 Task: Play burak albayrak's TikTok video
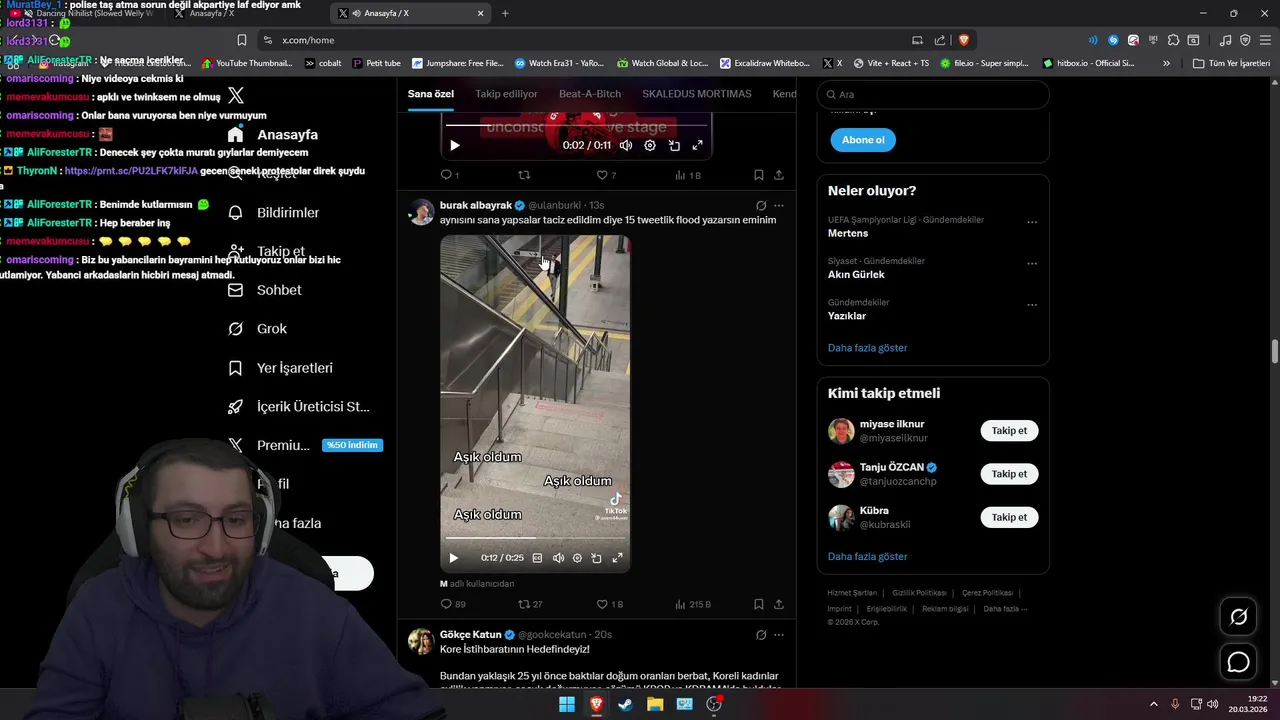click(453, 558)
